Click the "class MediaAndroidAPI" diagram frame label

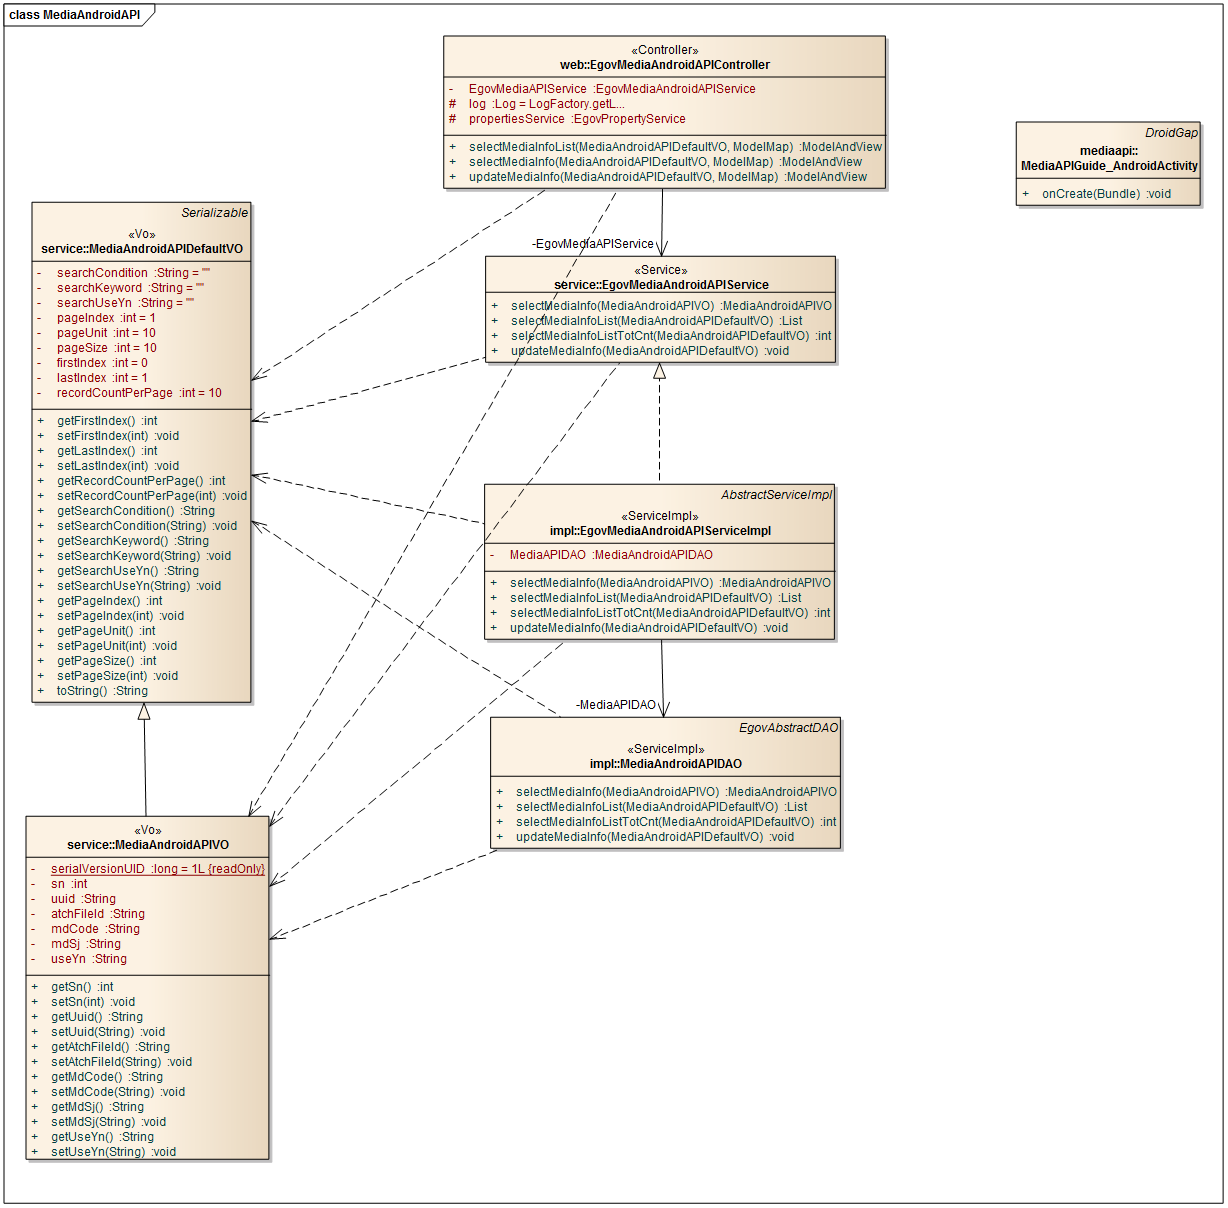[75, 15]
